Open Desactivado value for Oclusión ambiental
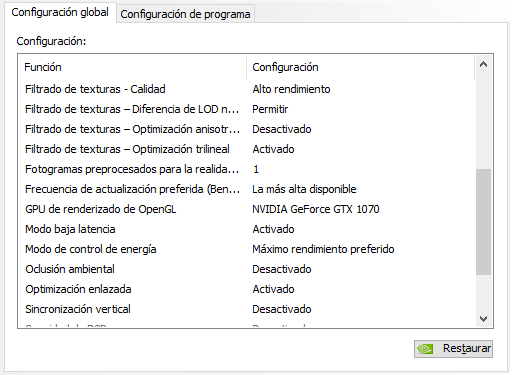This screenshot has height=375, width=512. (x=282, y=269)
